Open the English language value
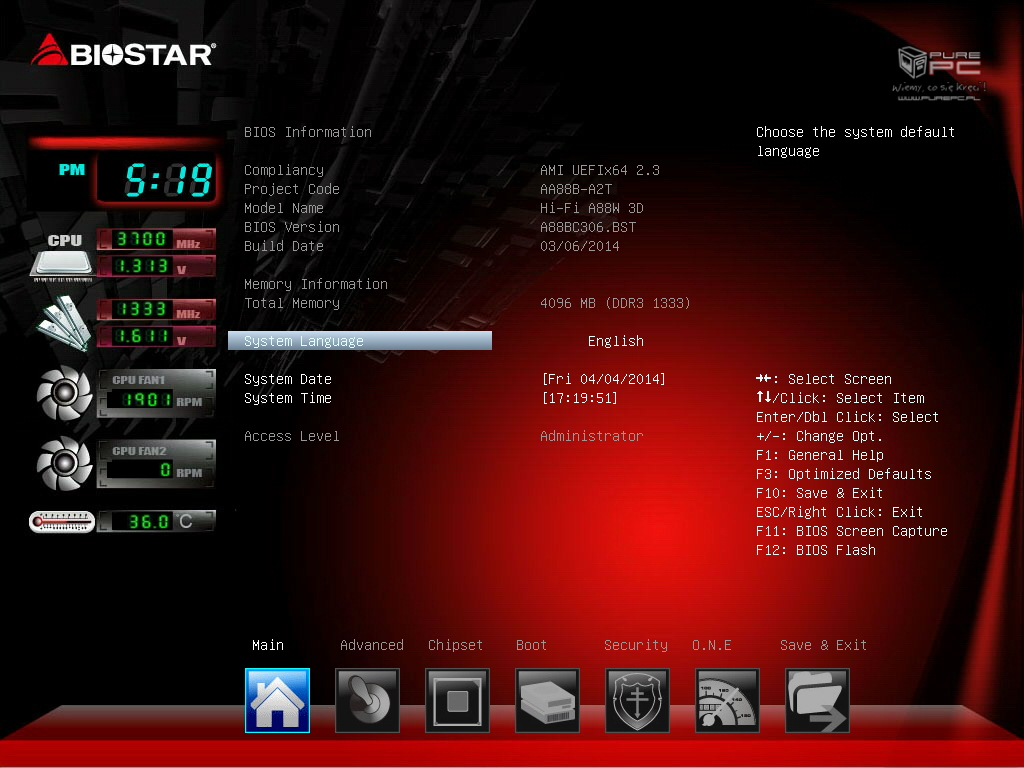The image size is (1024, 768). pyautogui.click(x=615, y=341)
